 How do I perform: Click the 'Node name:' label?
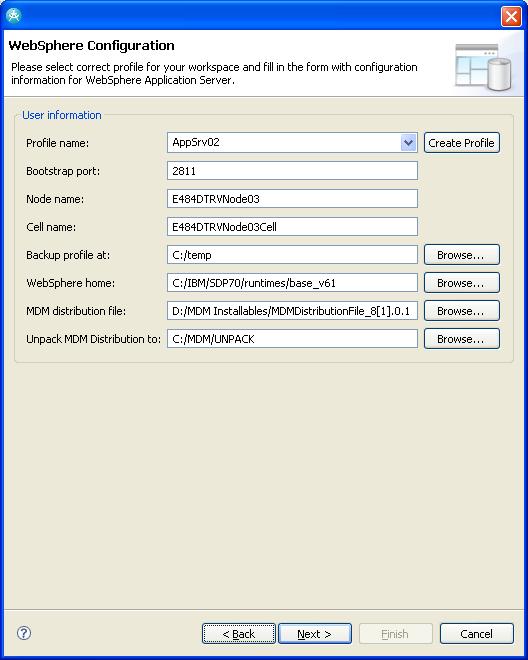[55, 199]
